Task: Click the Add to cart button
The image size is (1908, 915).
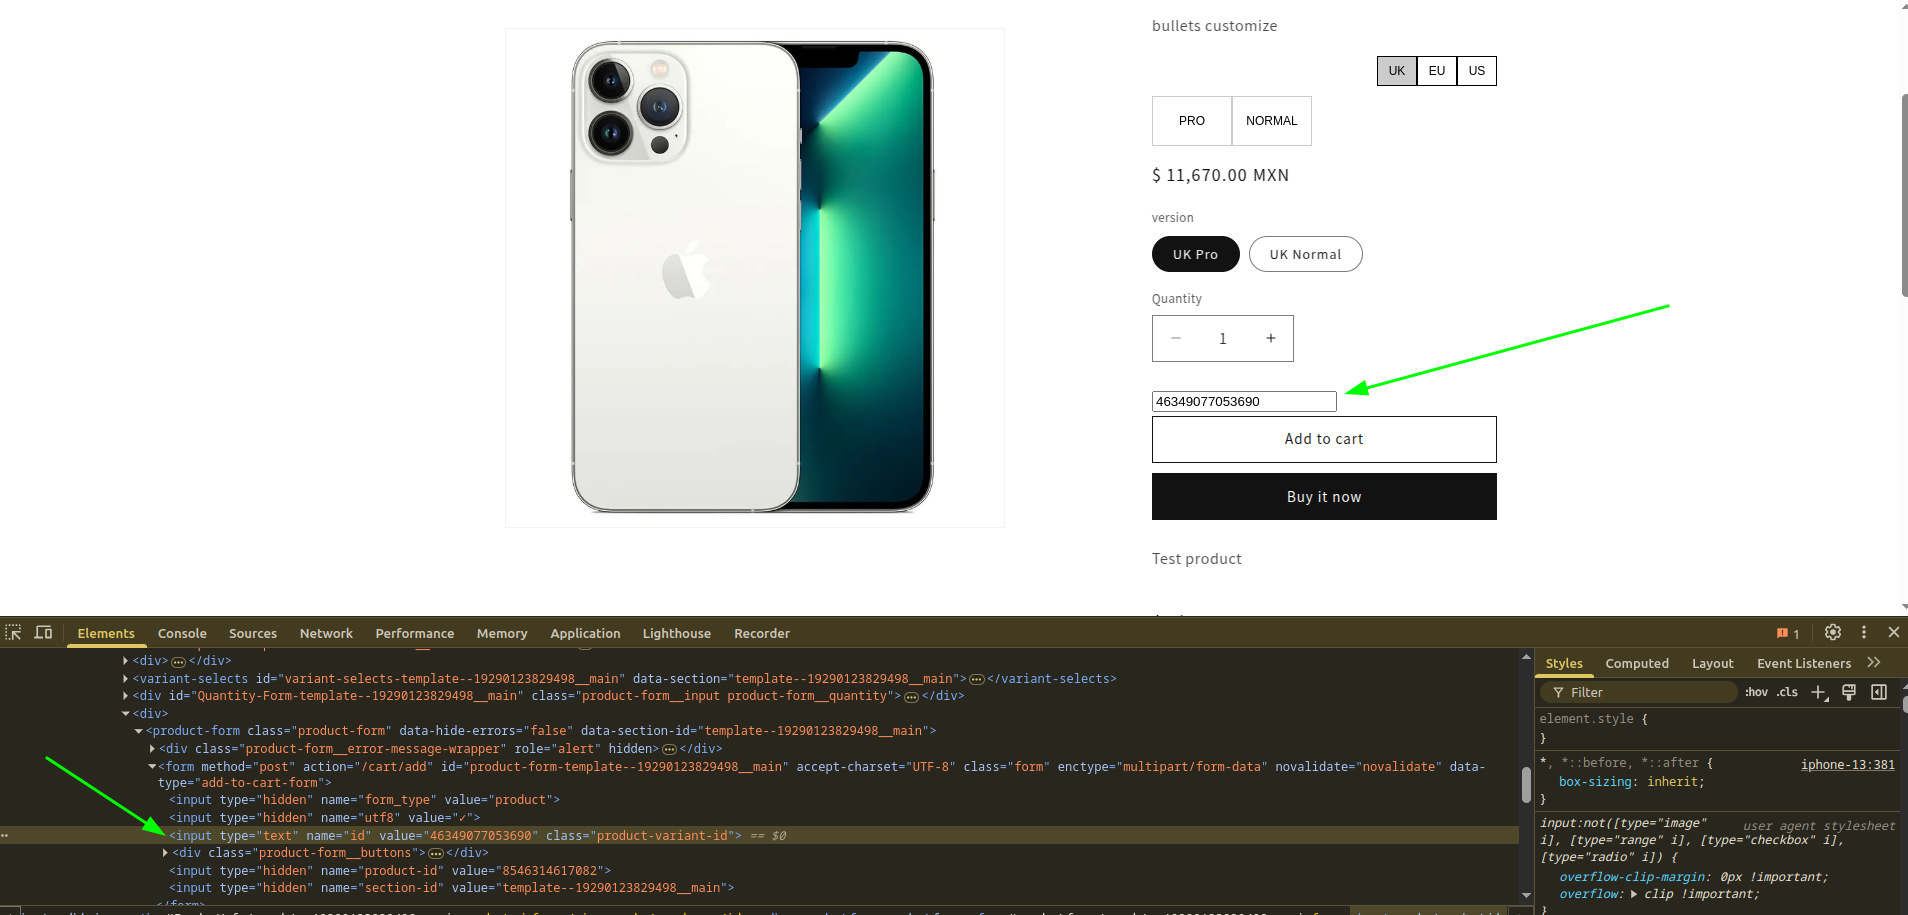Action: pyautogui.click(x=1324, y=439)
